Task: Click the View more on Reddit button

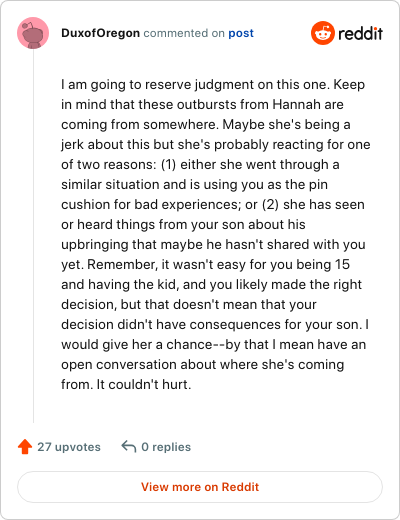Action: (200, 487)
